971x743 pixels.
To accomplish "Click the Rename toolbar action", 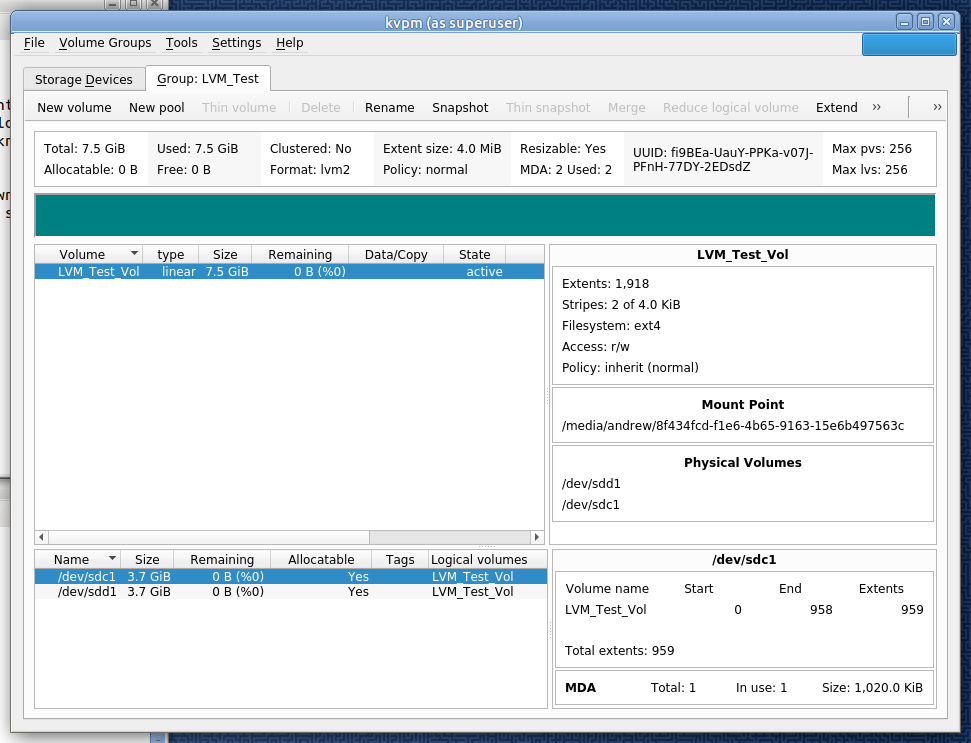I will coord(390,108).
